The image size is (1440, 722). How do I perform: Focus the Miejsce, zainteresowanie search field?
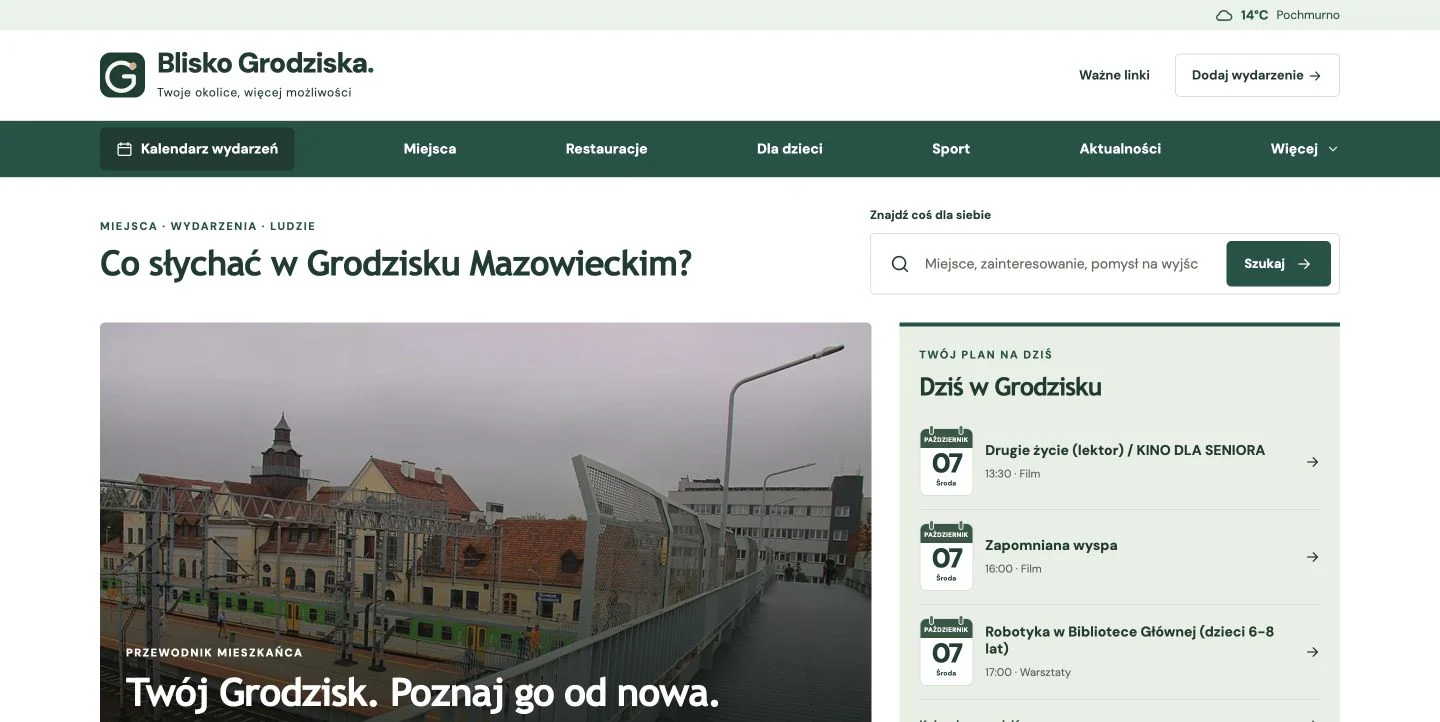click(x=1061, y=264)
